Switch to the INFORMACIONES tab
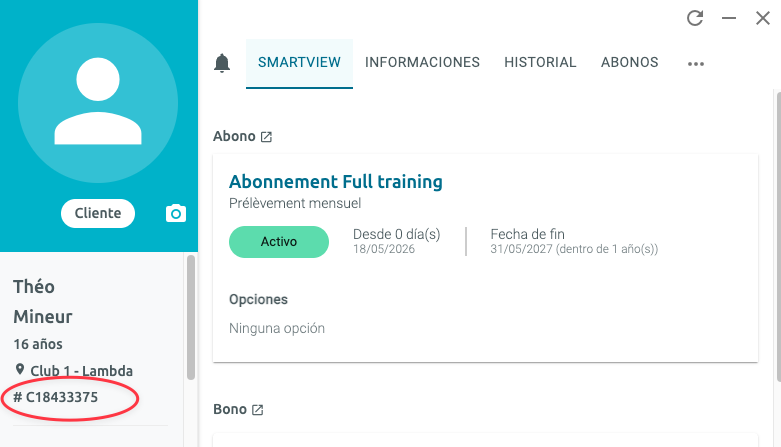The width and height of the screenshot is (781, 447). click(x=422, y=63)
